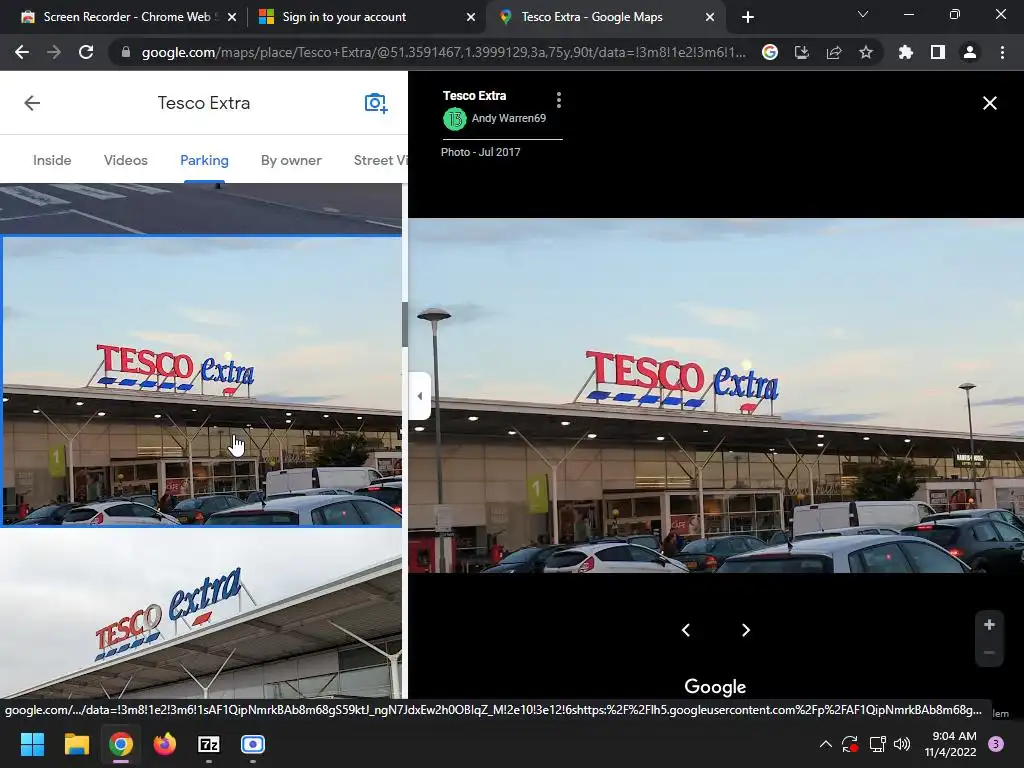1024x768 pixels.
Task: Click browser back arrow
Action: (22, 52)
